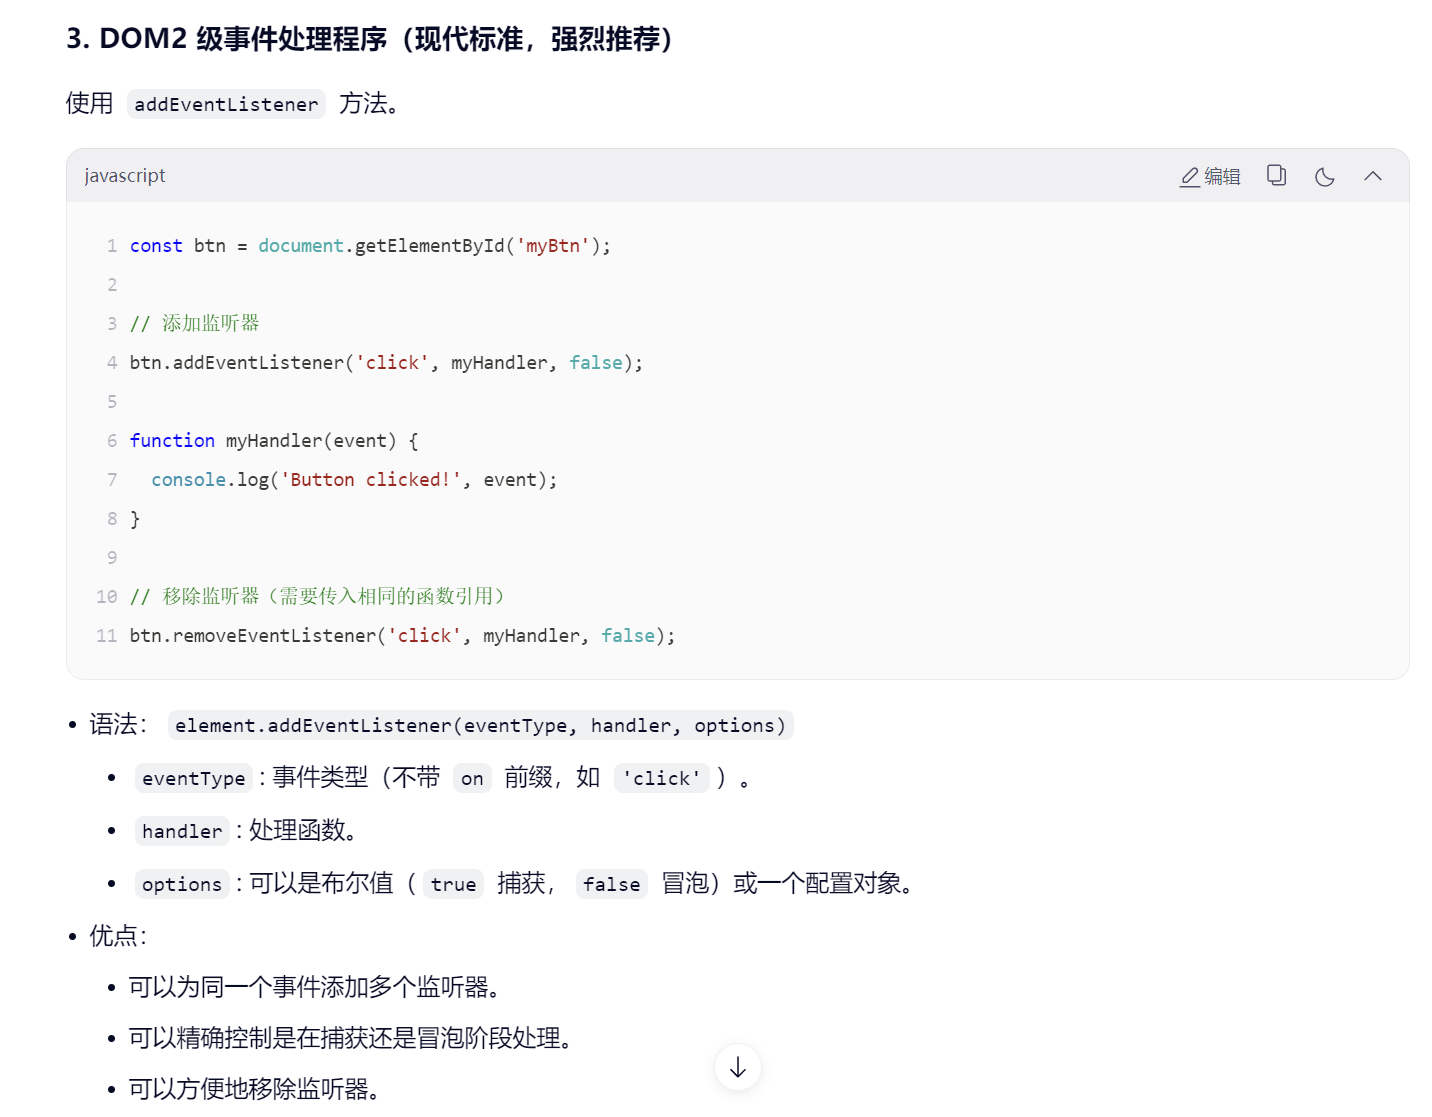Viewport: 1432px width, 1117px height.
Task: Click the text '可以为同一个事件添加多个监听器。'
Action: click(x=315, y=987)
